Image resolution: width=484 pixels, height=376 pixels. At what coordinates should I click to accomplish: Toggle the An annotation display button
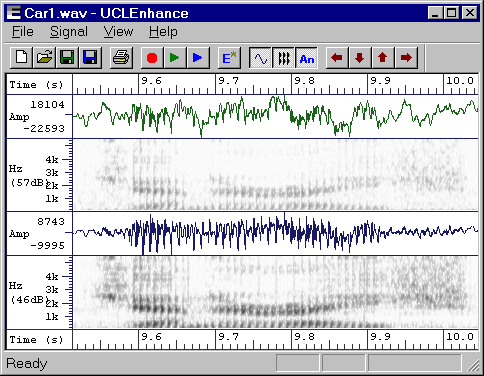(307, 58)
